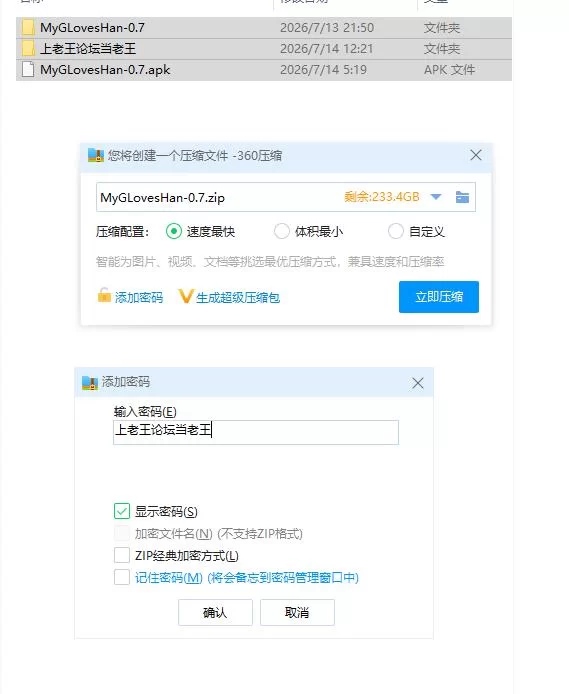Click the 360压缩 logo in the 添加密码 dialog title
The width and height of the screenshot is (569, 694).
tap(90, 383)
